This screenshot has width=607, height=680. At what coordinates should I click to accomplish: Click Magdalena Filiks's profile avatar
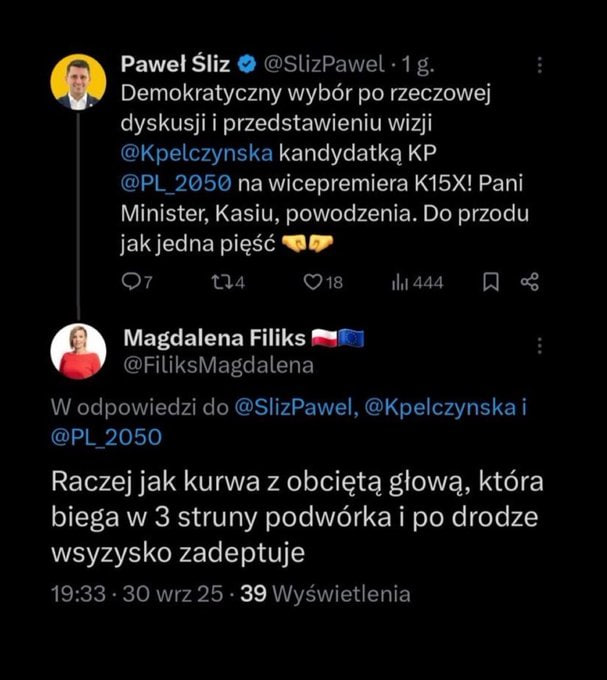tap(78, 351)
